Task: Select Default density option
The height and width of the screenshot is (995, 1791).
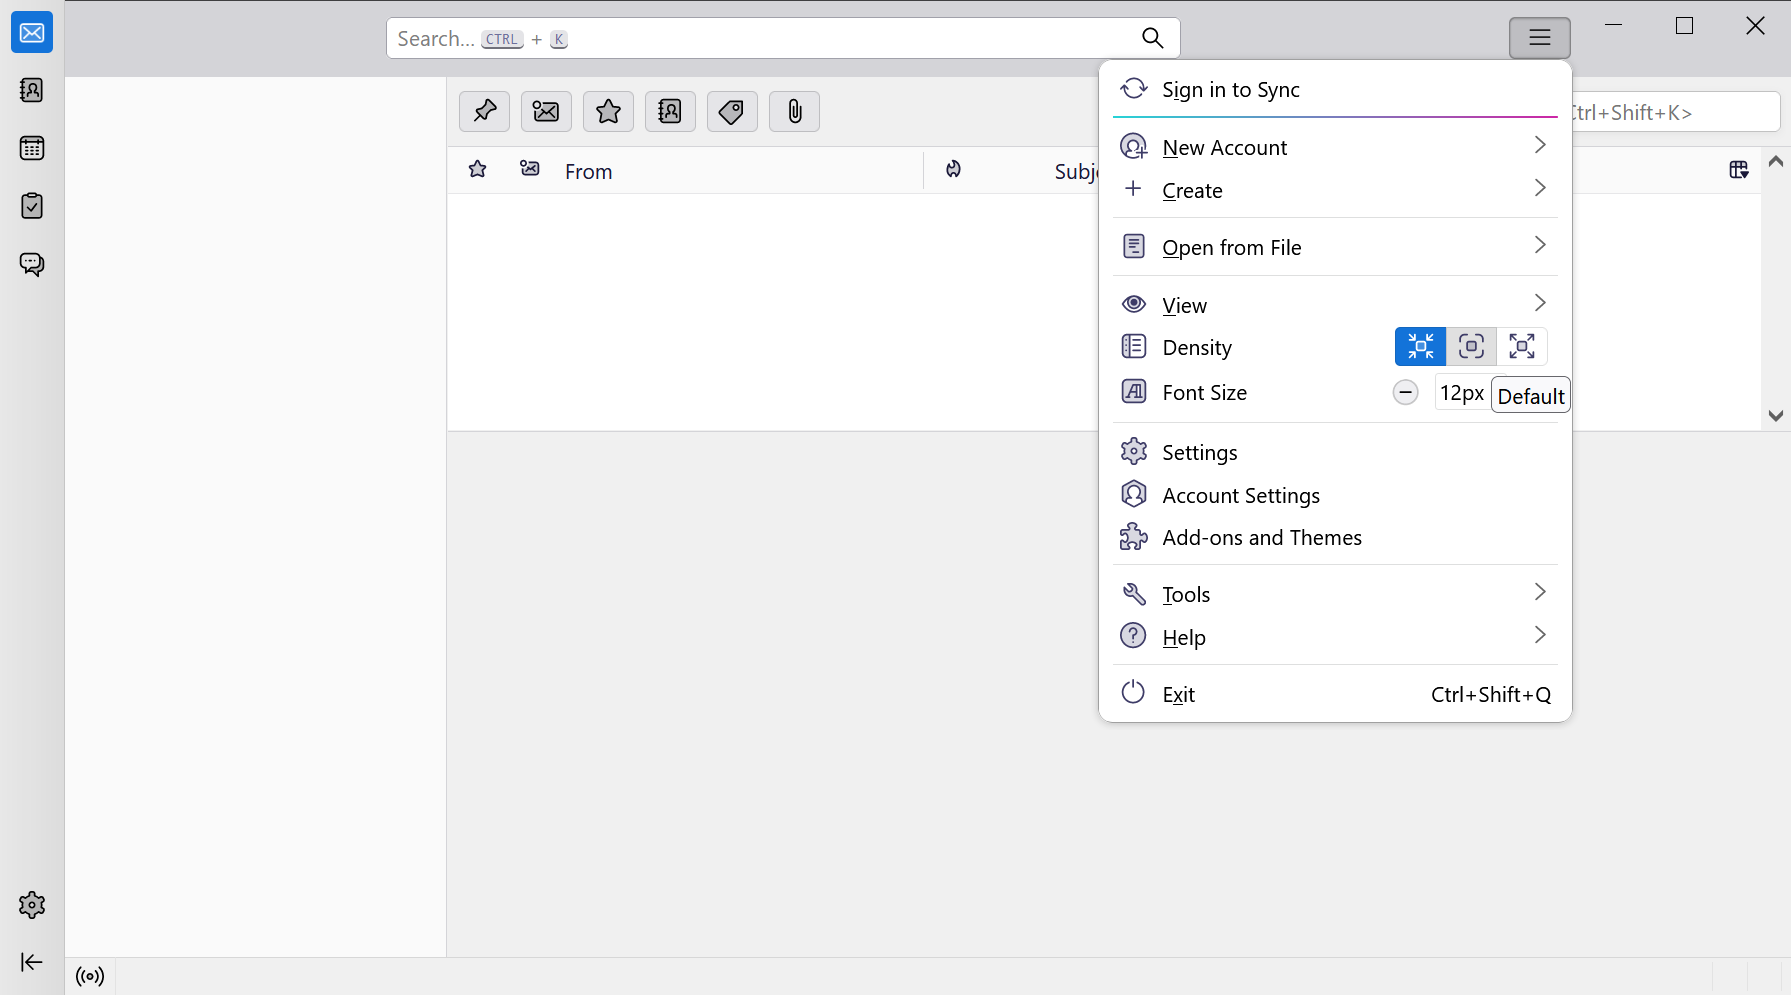Action: click(x=1472, y=347)
